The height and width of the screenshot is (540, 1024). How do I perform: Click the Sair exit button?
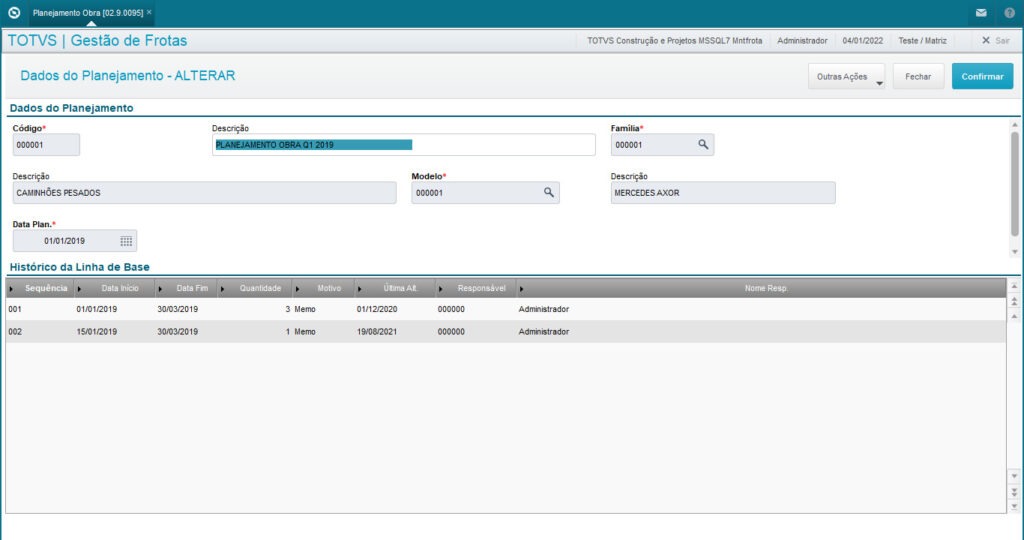click(x=995, y=40)
